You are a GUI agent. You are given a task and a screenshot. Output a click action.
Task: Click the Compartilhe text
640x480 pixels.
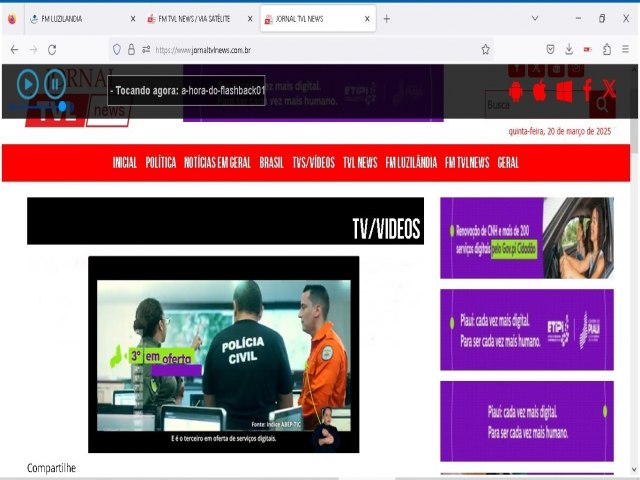click(51, 468)
